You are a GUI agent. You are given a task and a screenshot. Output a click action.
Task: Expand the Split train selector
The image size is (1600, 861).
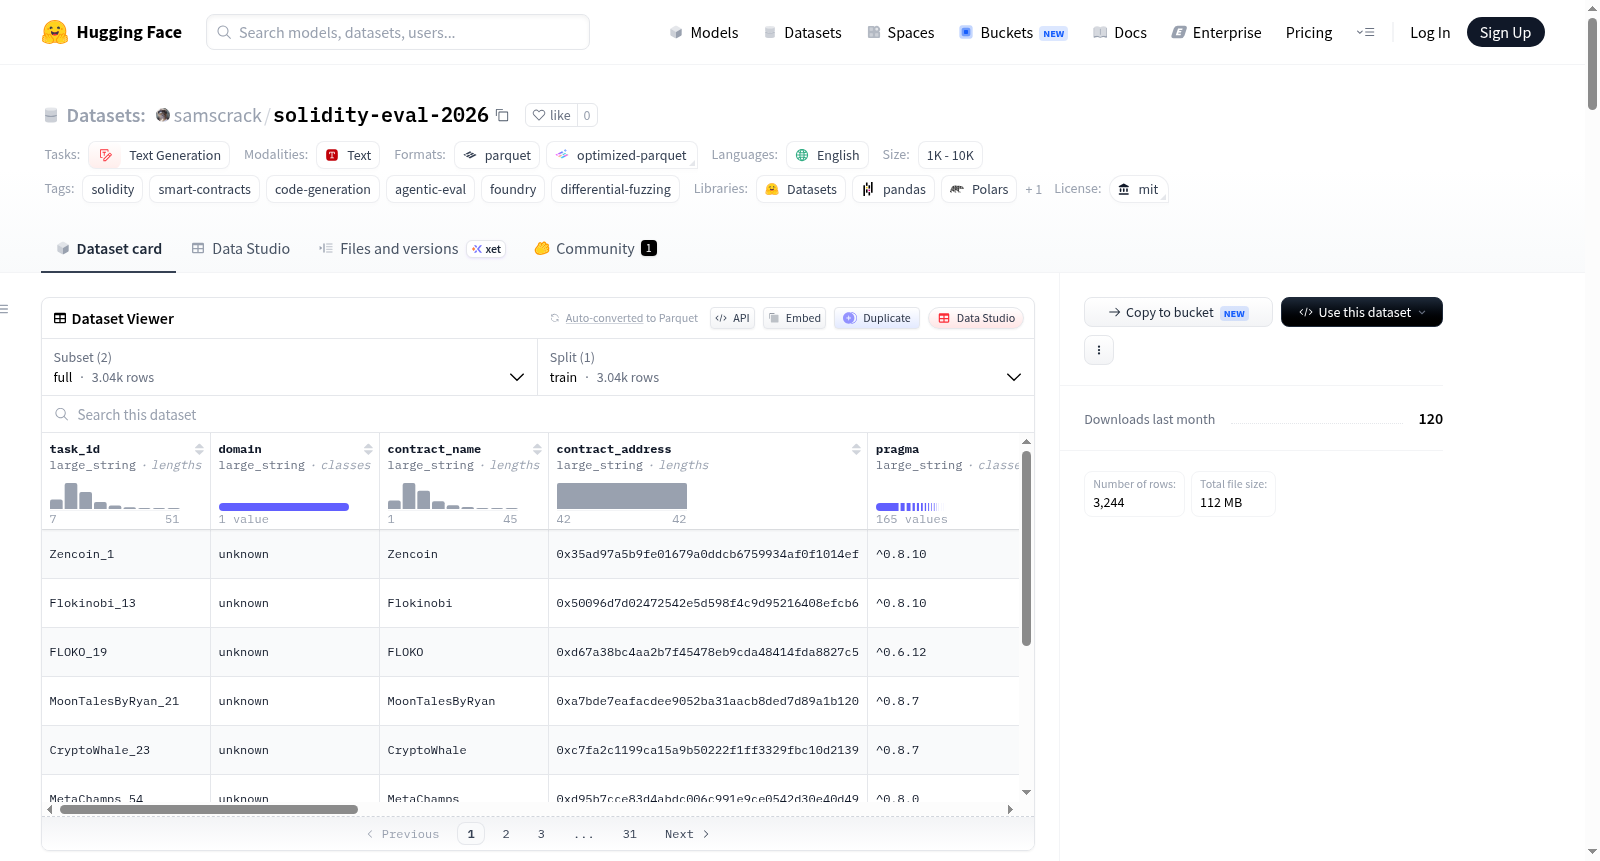[x=786, y=367]
